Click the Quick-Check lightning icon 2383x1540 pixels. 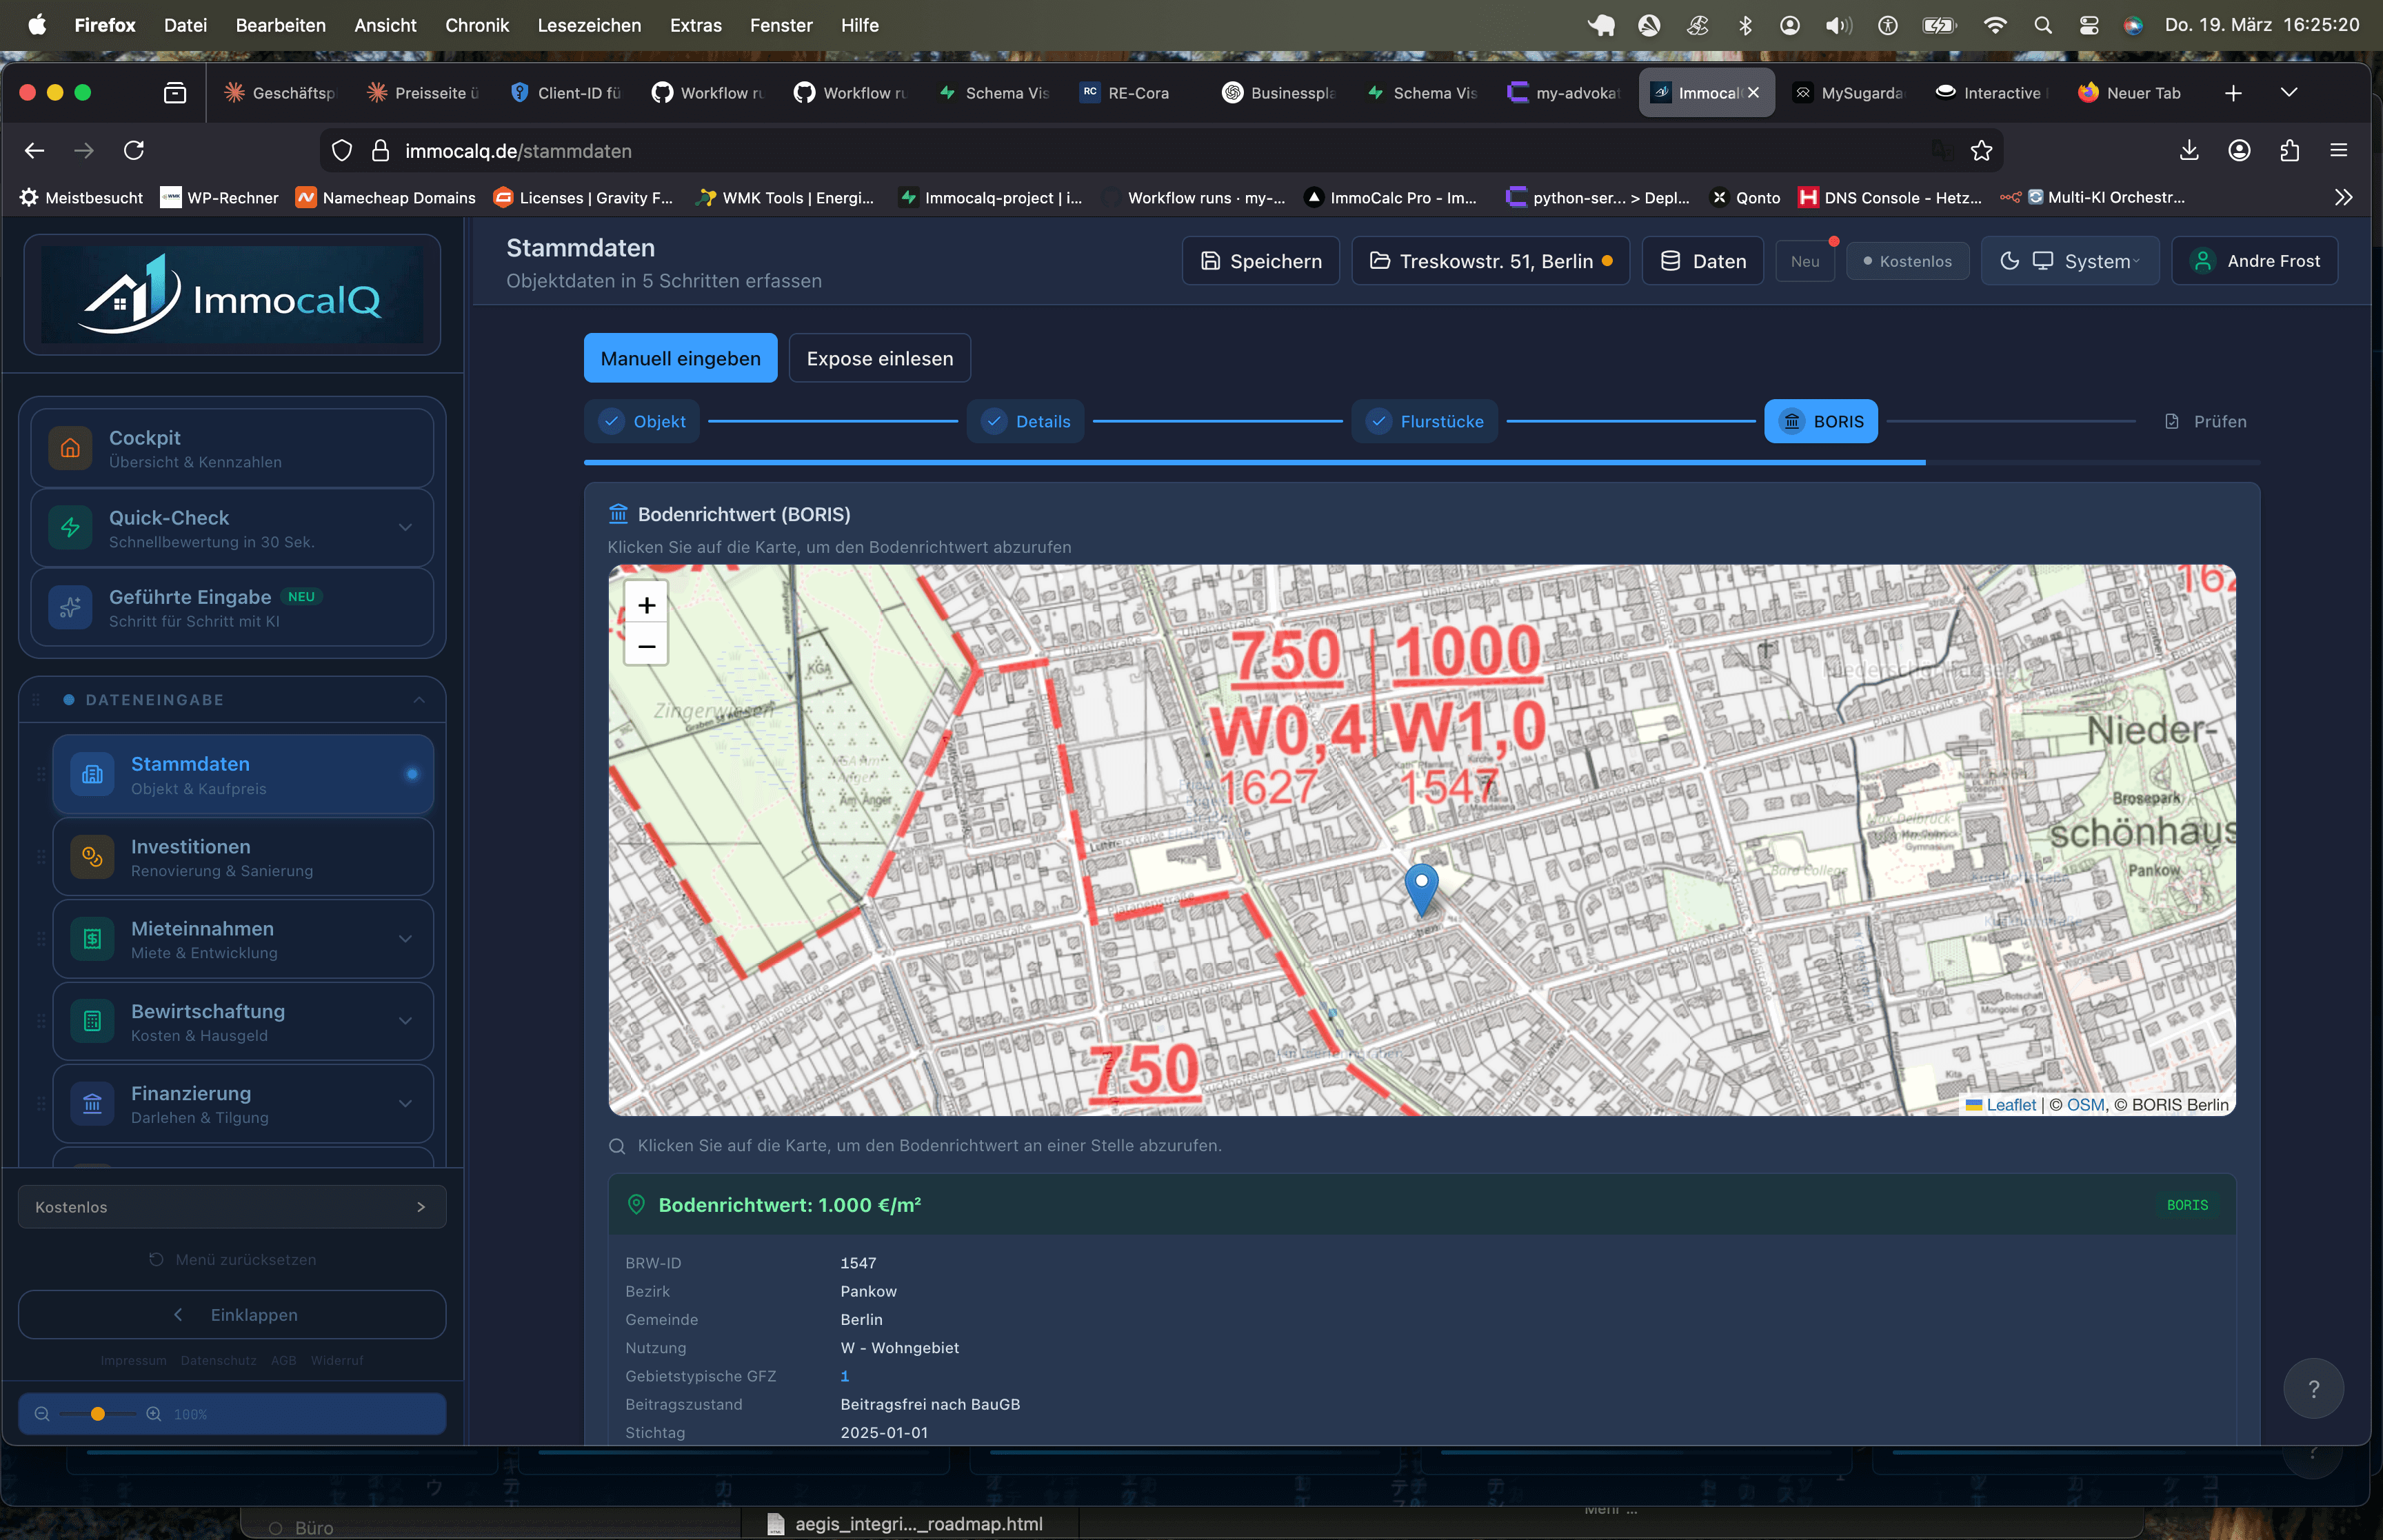[70, 528]
